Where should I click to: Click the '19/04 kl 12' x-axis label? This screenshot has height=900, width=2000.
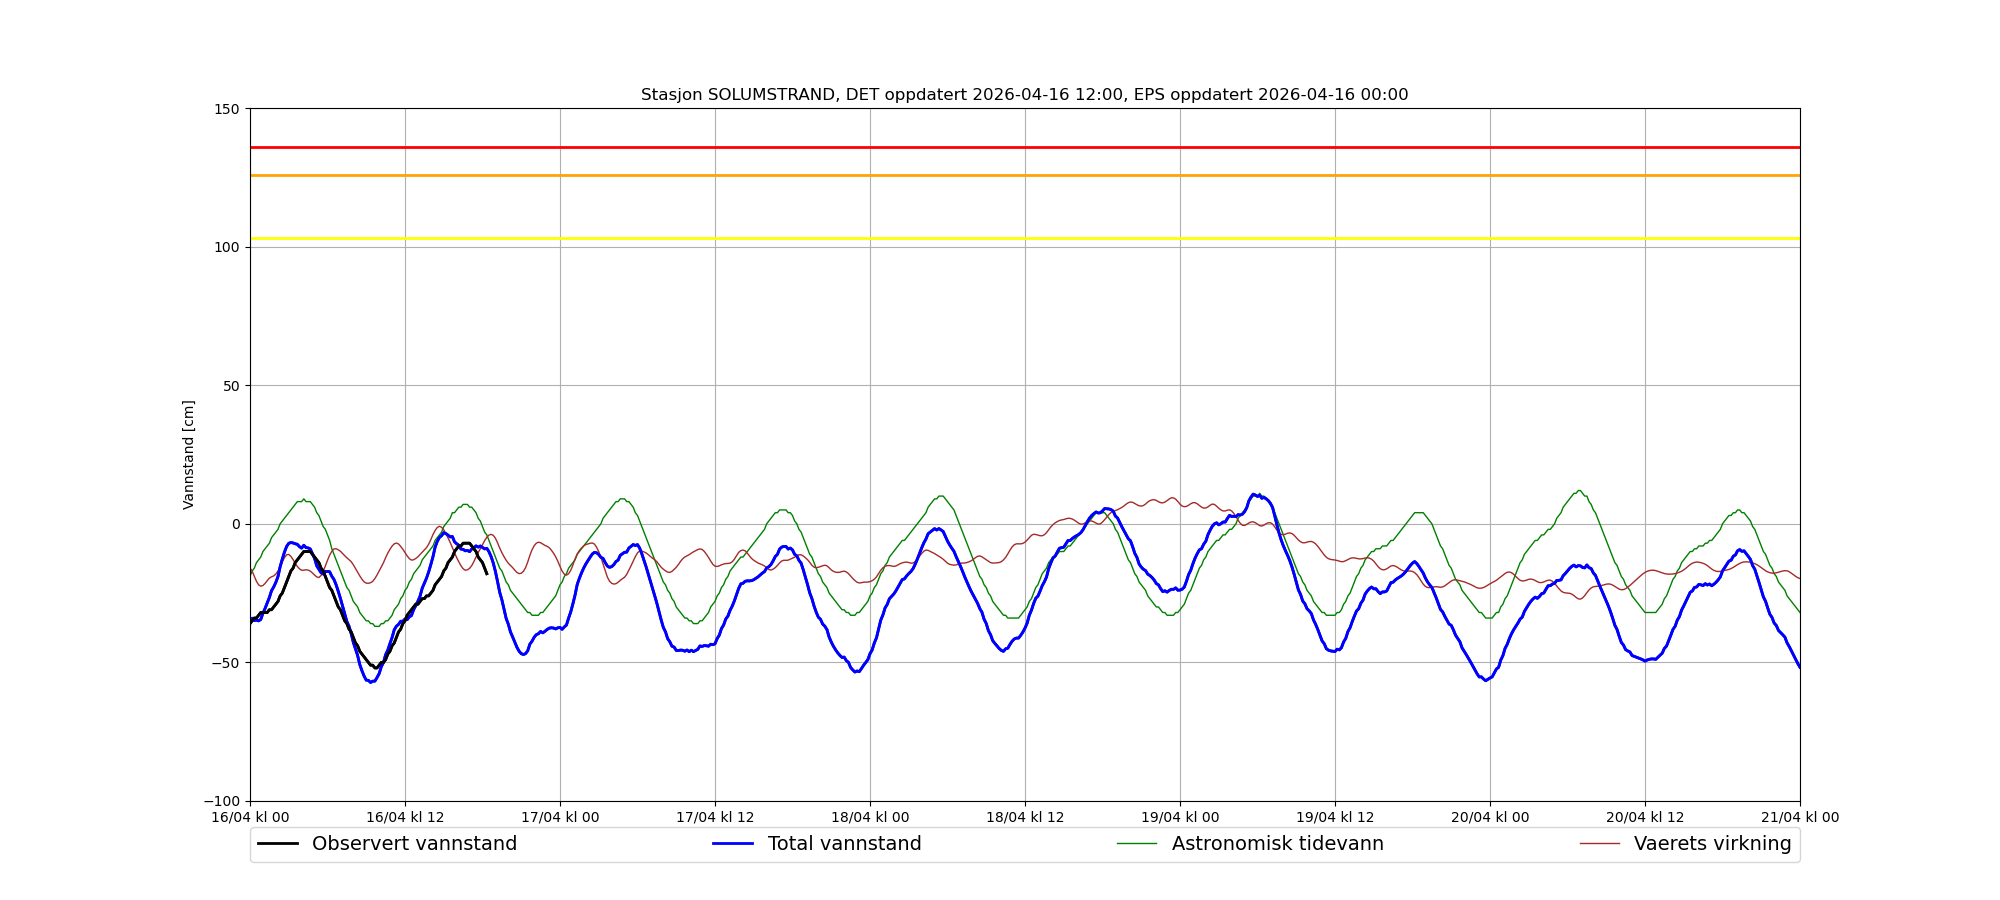click(1335, 817)
